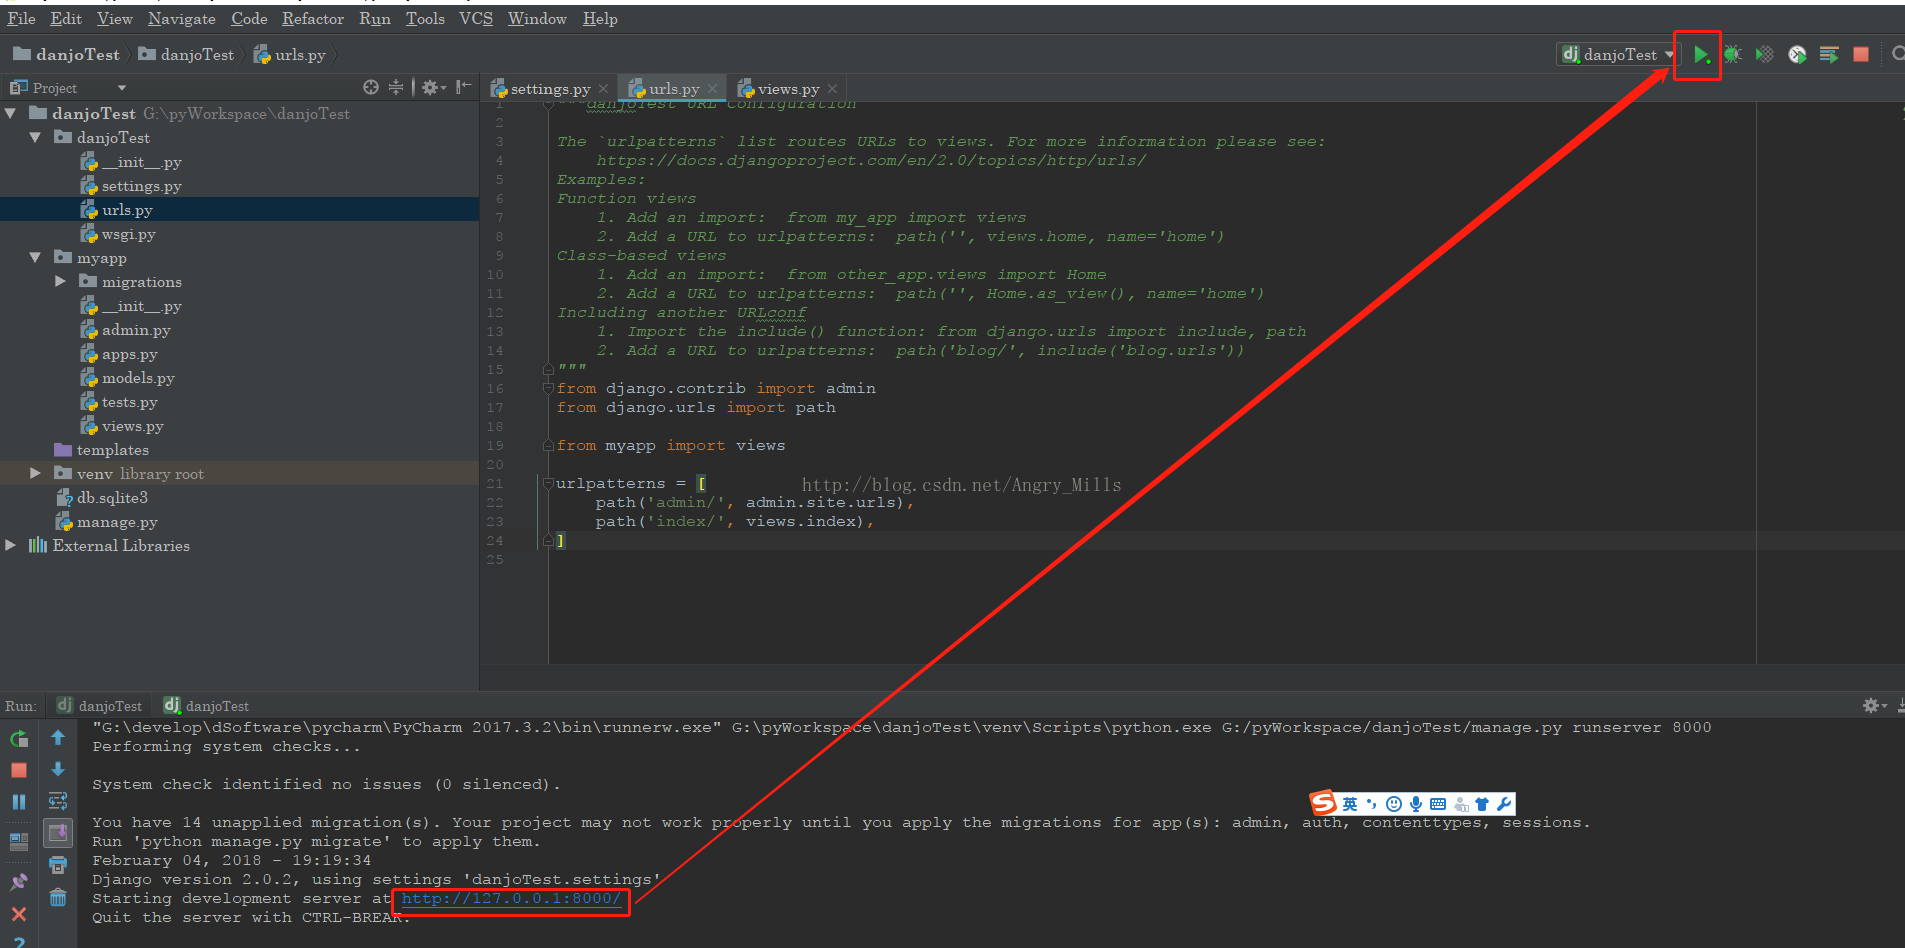Open search everywhere magnifier icon
The width and height of the screenshot is (1905, 948).
[1897, 55]
